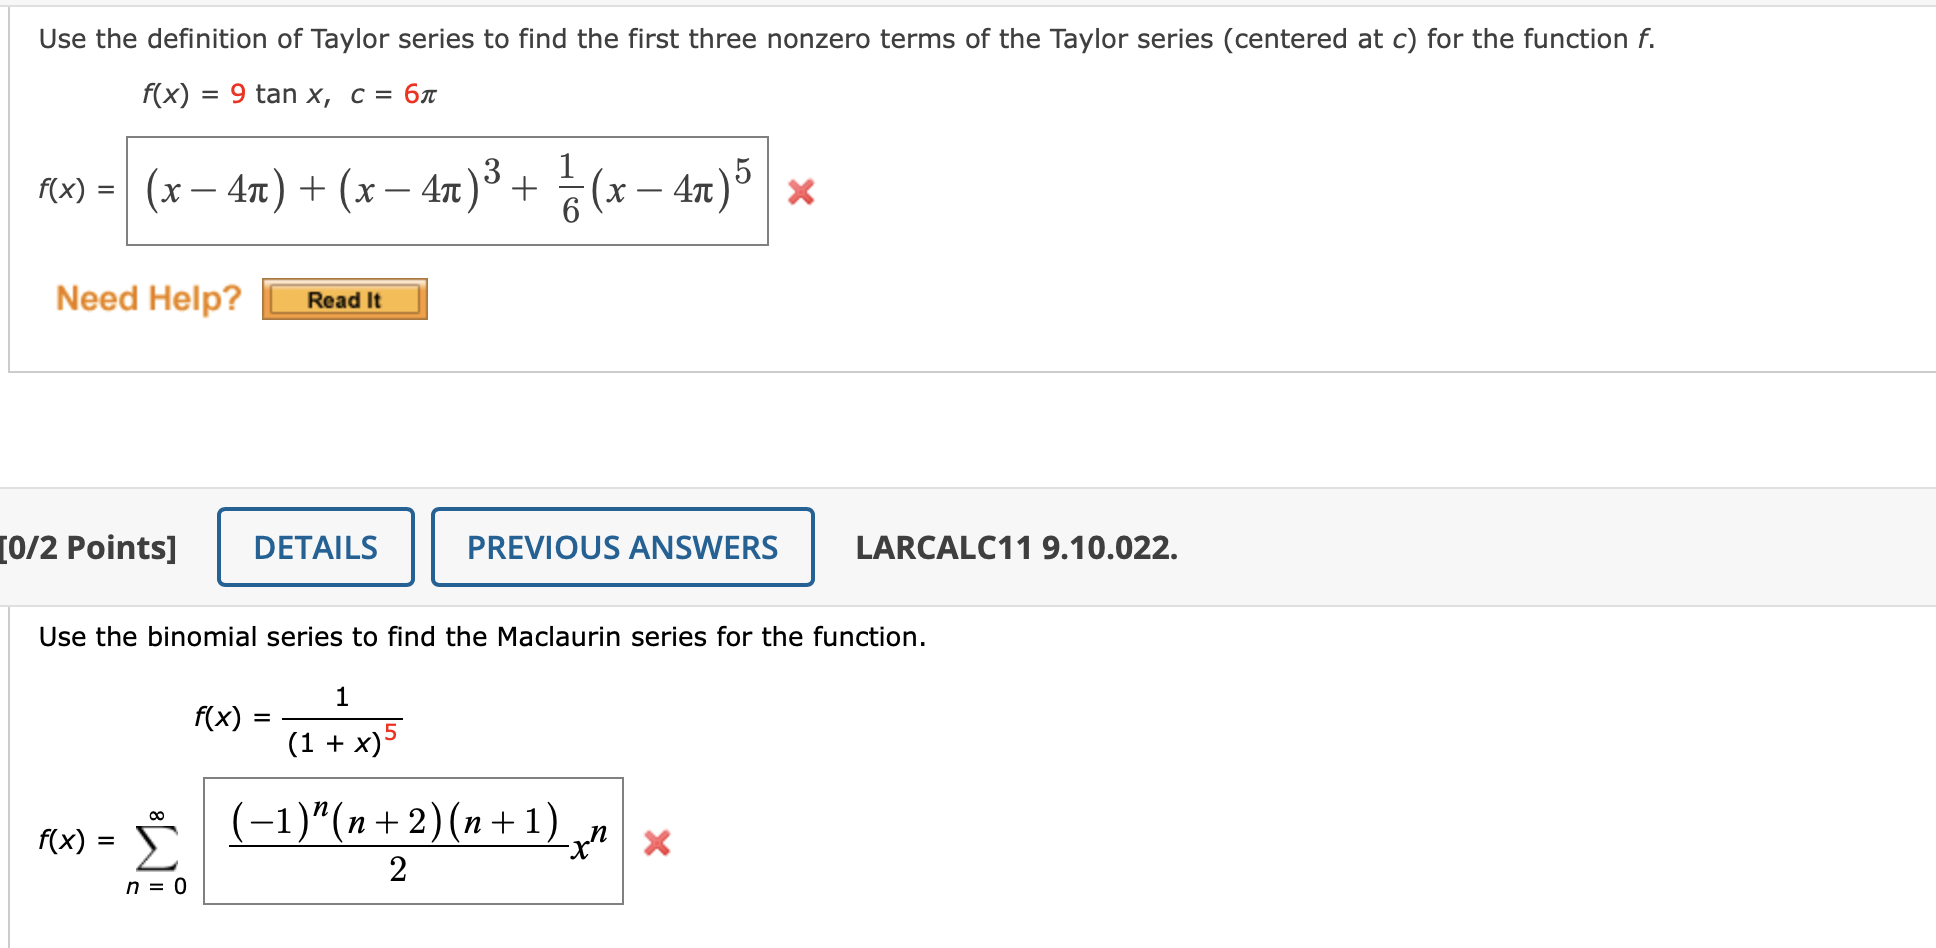The height and width of the screenshot is (948, 1936).
Task: Click the [0/2 Points] score indicator
Action: tap(88, 547)
